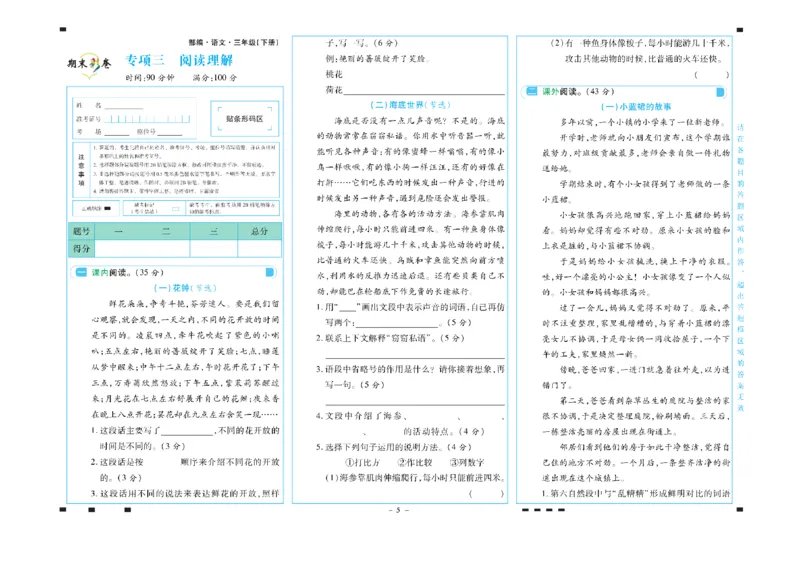The height and width of the screenshot is (566, 800).
Task: Click question 4. 文段中介绍了海参
Action: pyautogui.click(x=410, y=424)
